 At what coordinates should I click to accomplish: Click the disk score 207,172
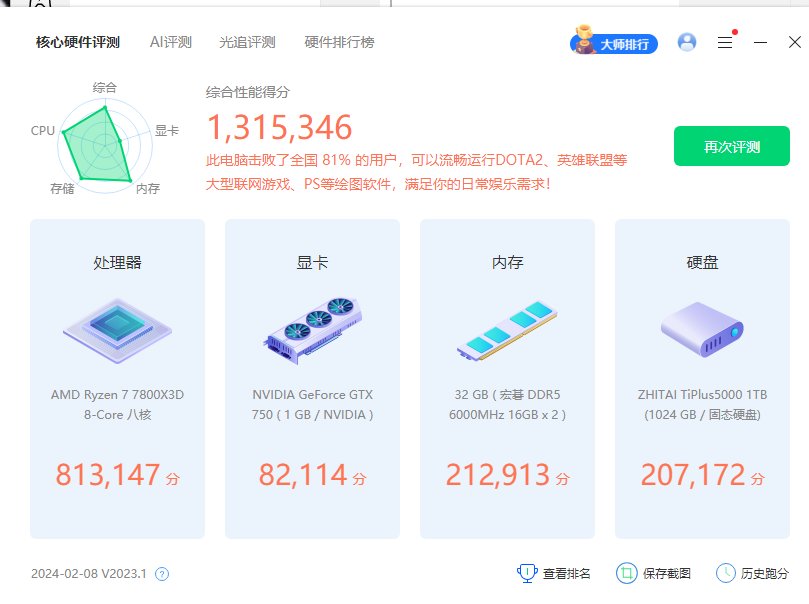pos(693,475)
